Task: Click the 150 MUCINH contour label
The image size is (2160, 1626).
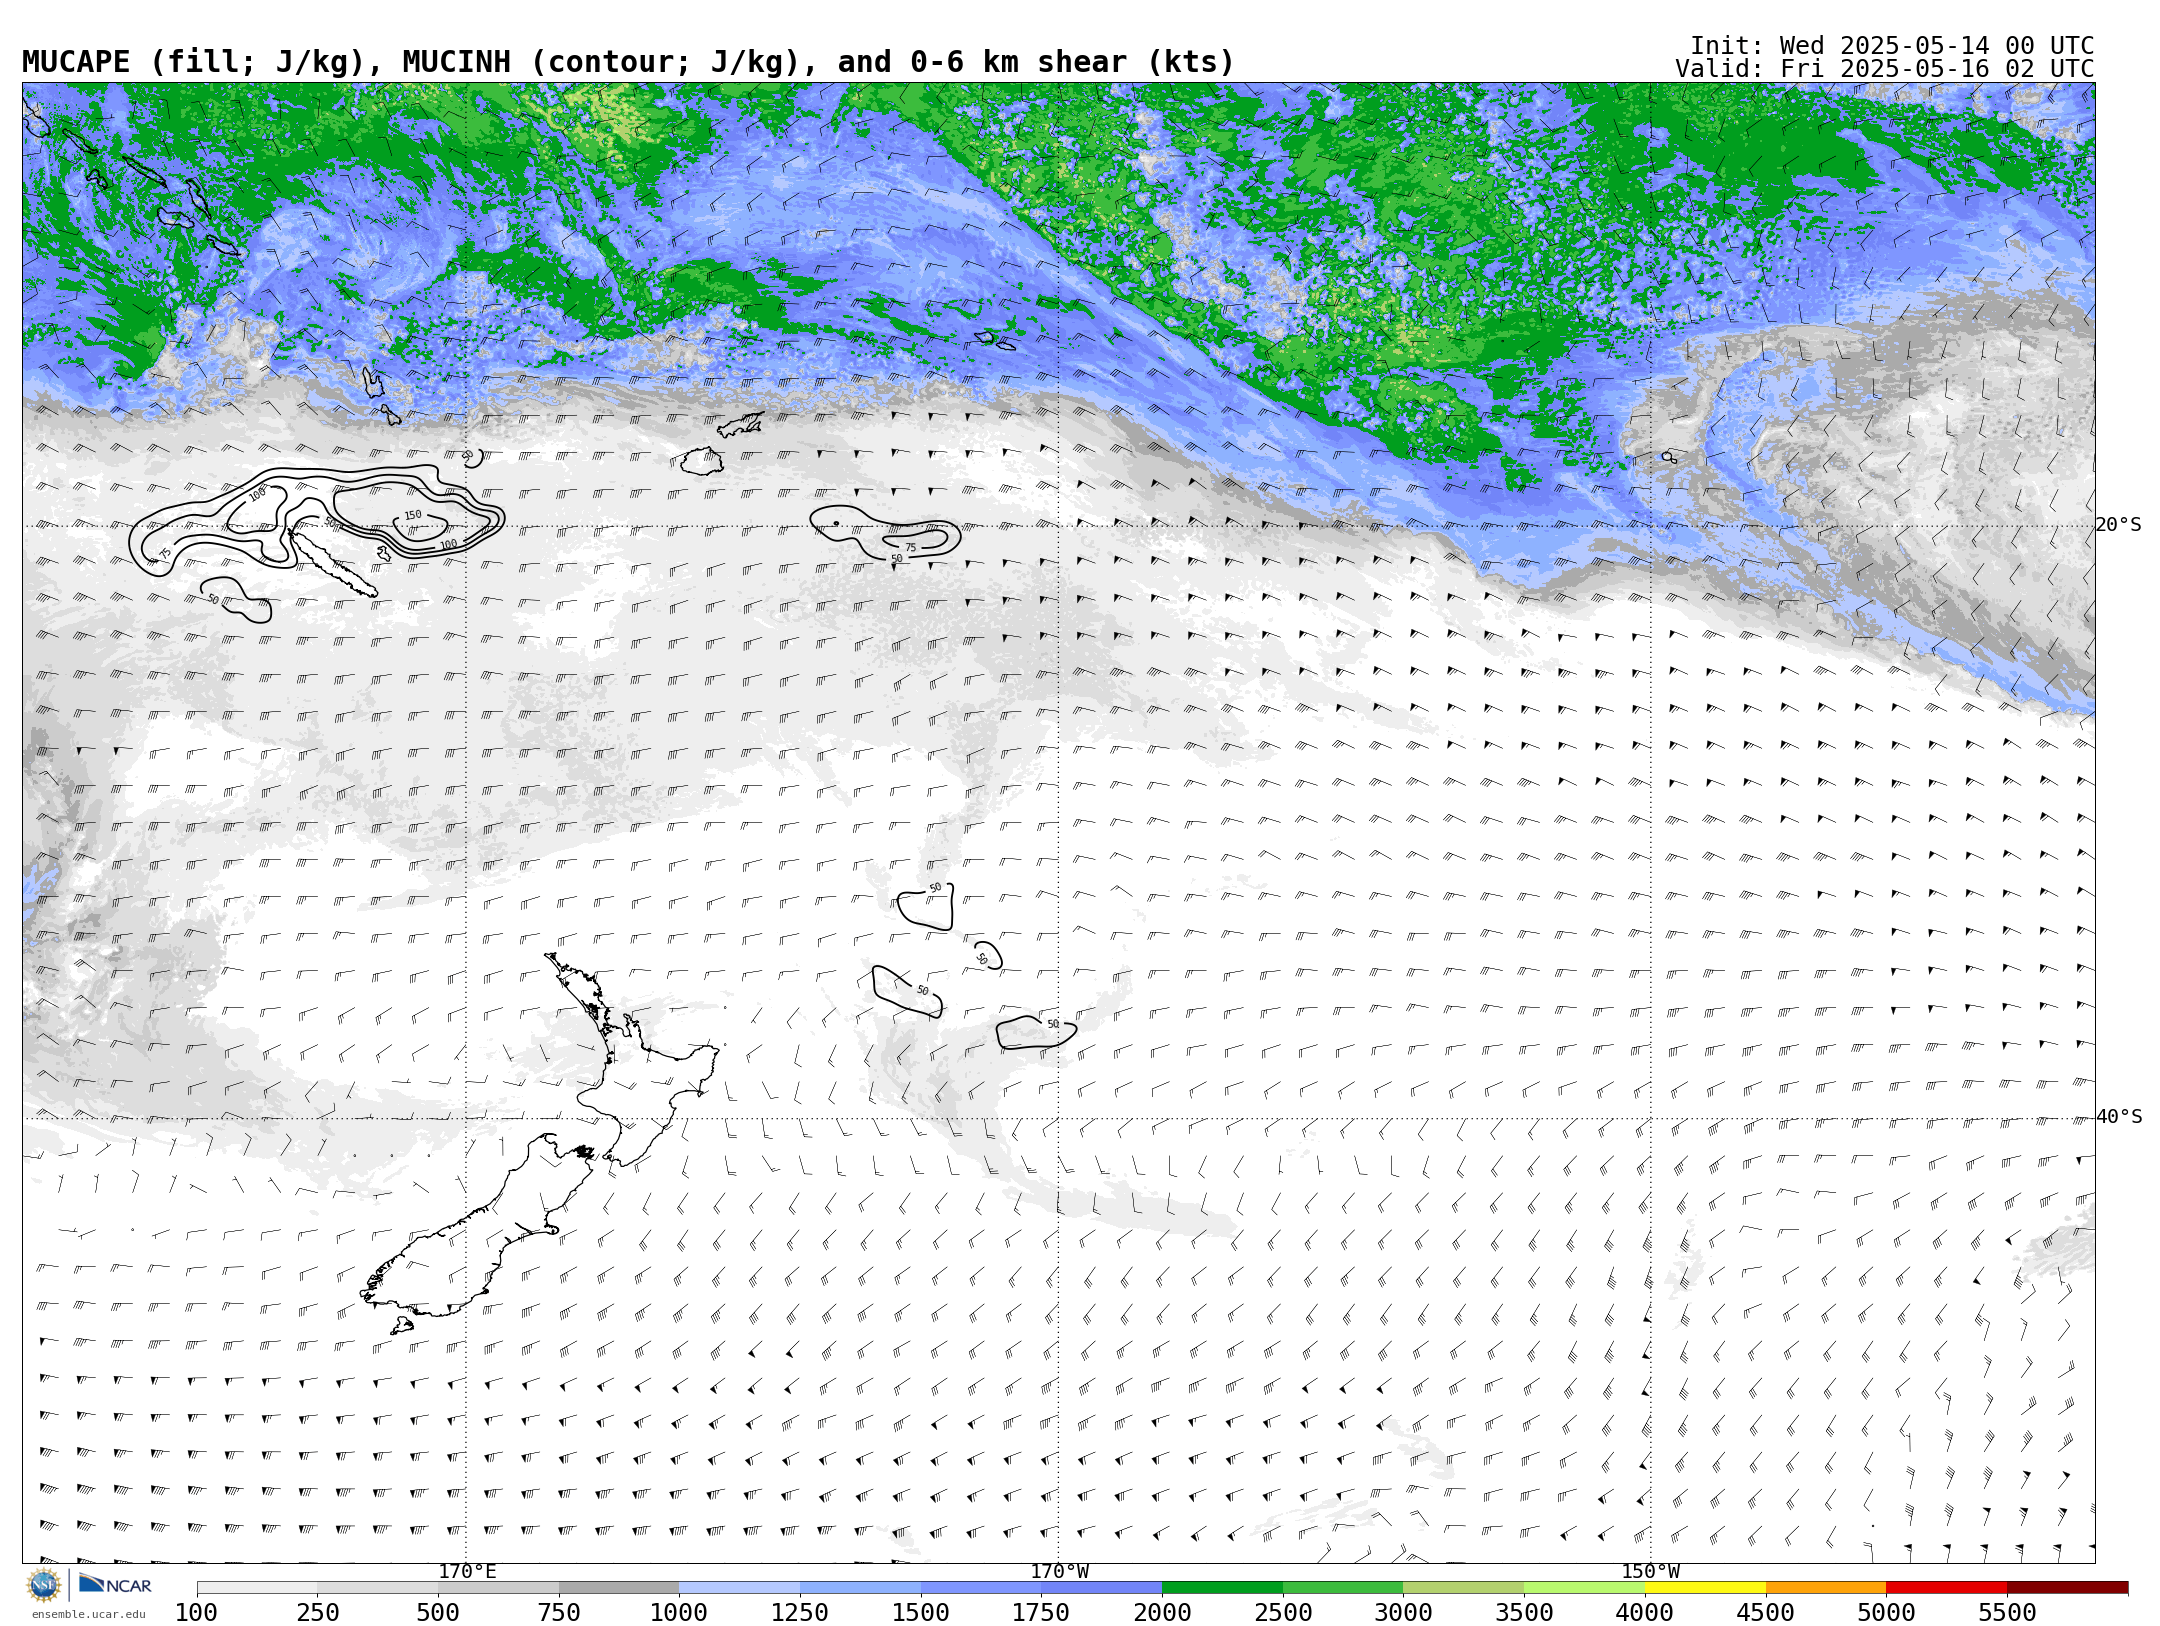Action: (413, 516)
